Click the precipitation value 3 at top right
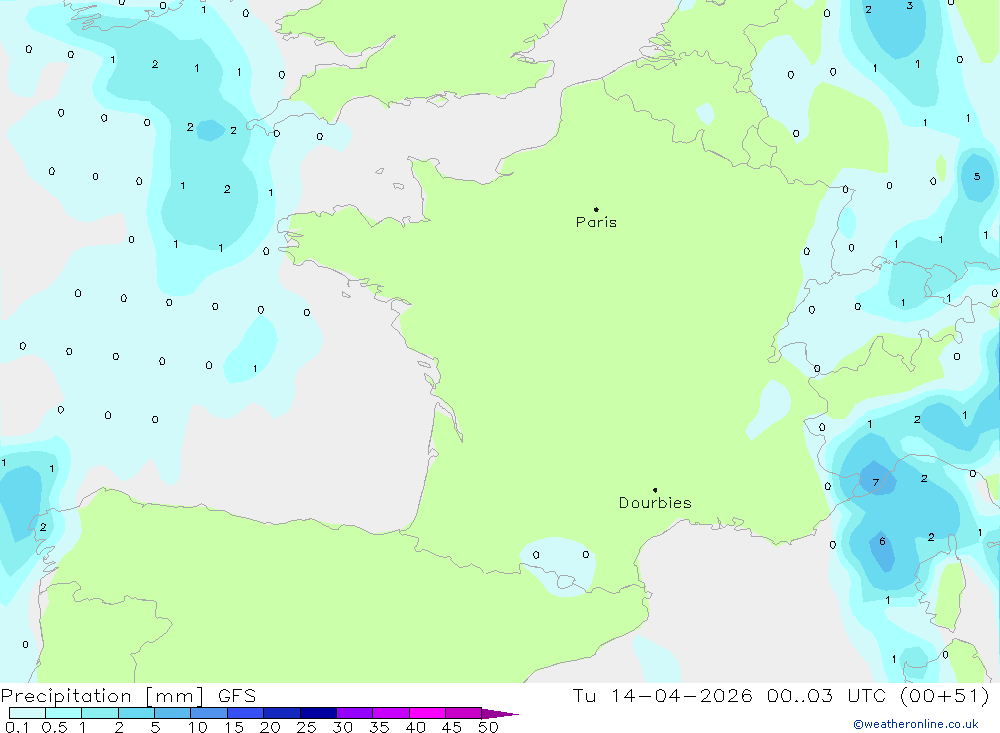The image size is (1000, 733). pos(909,6)
